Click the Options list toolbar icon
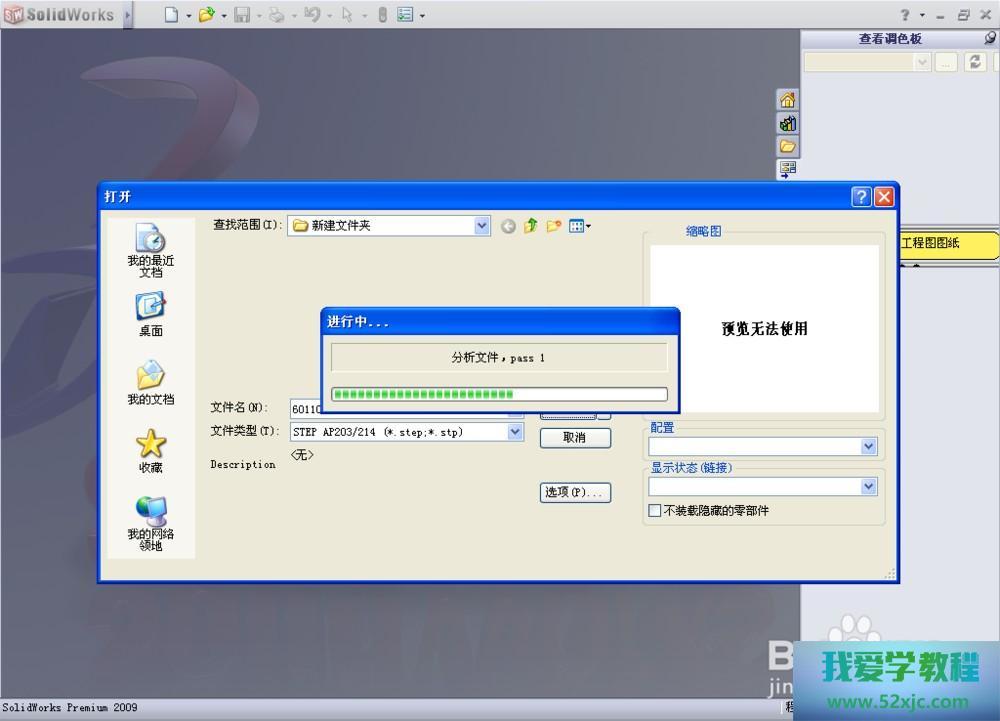Screen dimensions: 1000x721 (405, 15)
